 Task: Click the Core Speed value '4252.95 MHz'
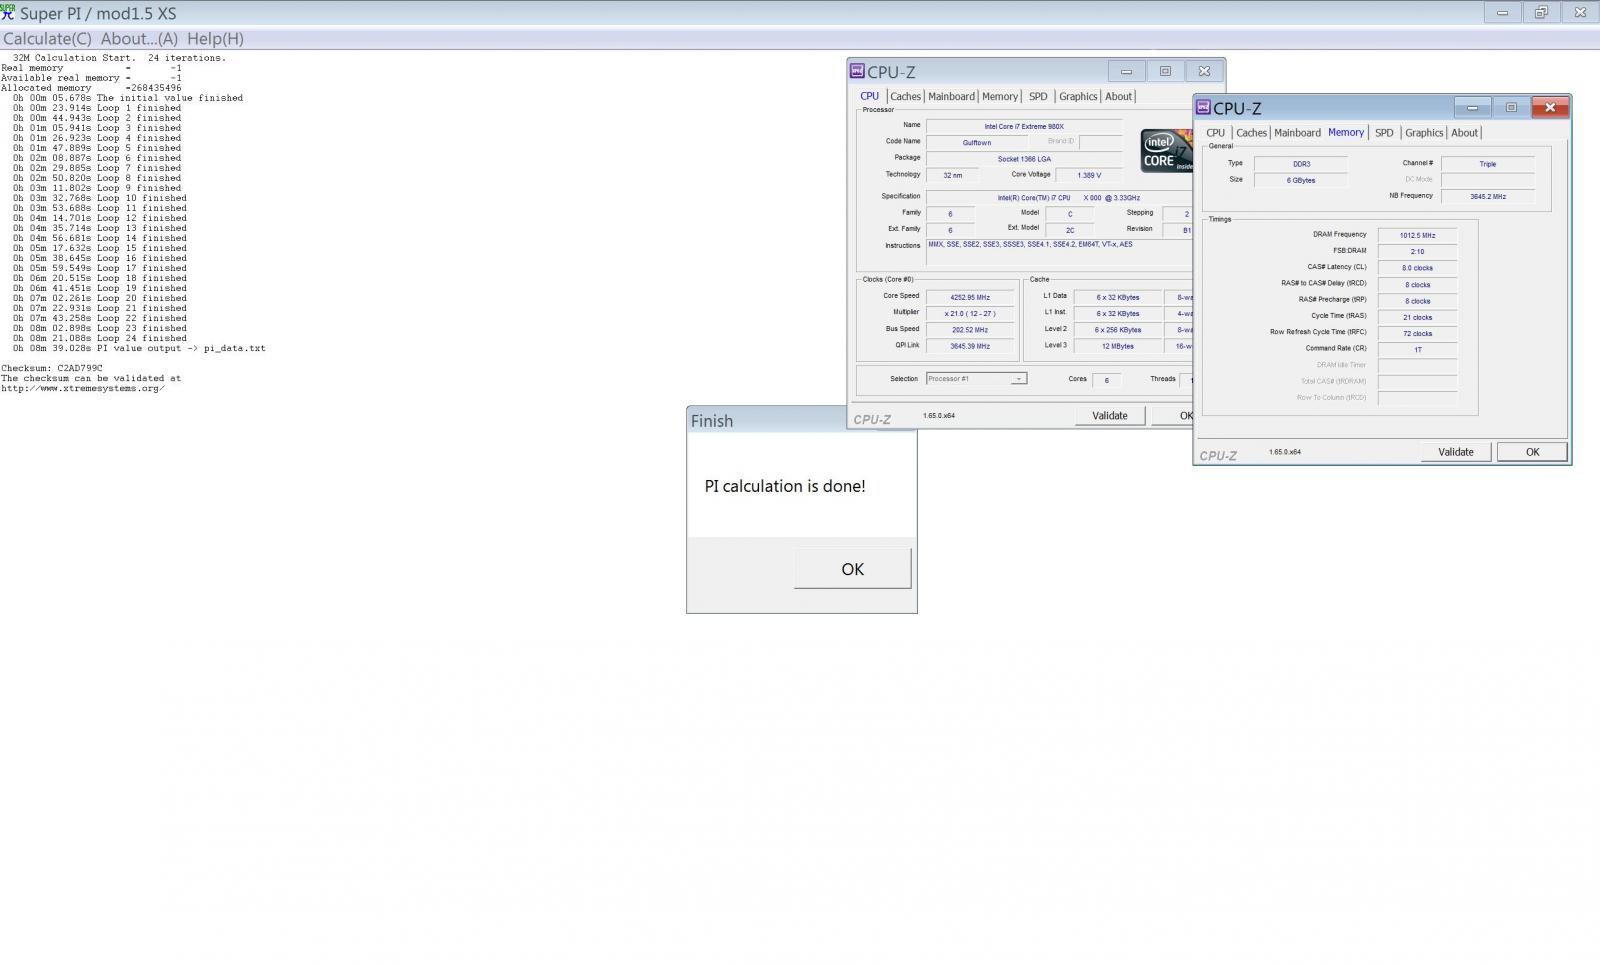[969, 297]
